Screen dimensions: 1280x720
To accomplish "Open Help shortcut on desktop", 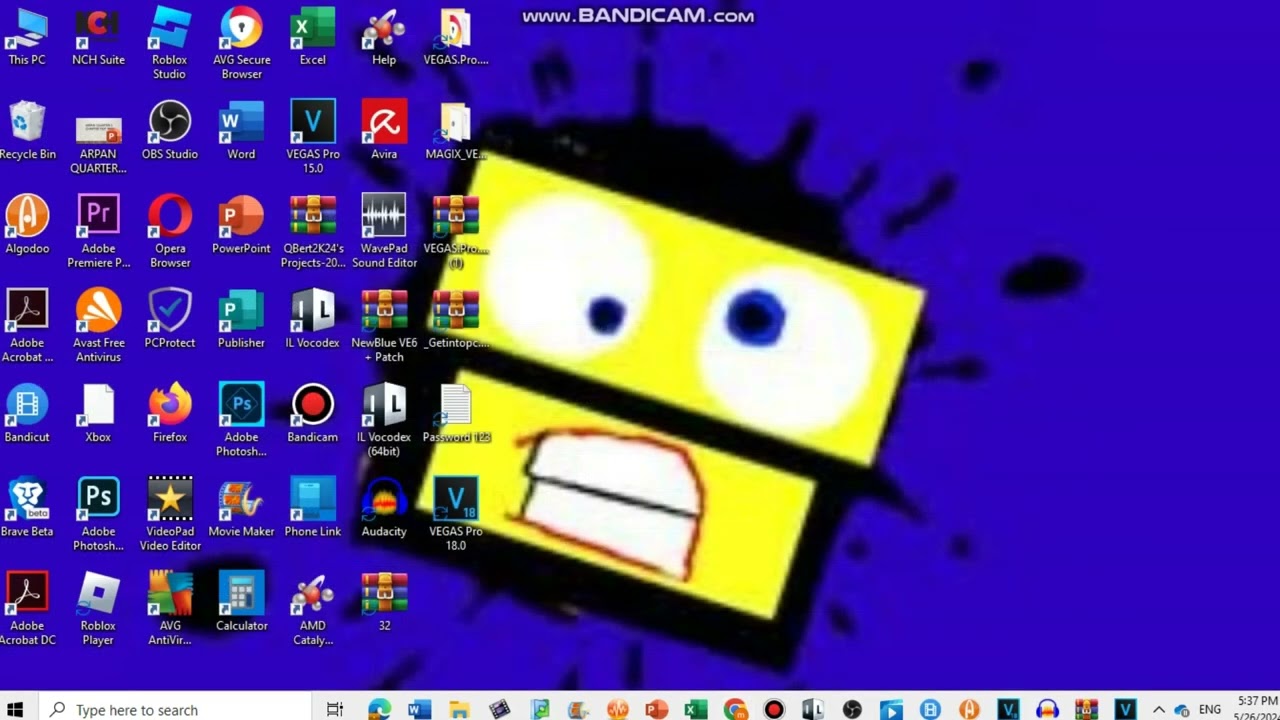I will 384,37.
